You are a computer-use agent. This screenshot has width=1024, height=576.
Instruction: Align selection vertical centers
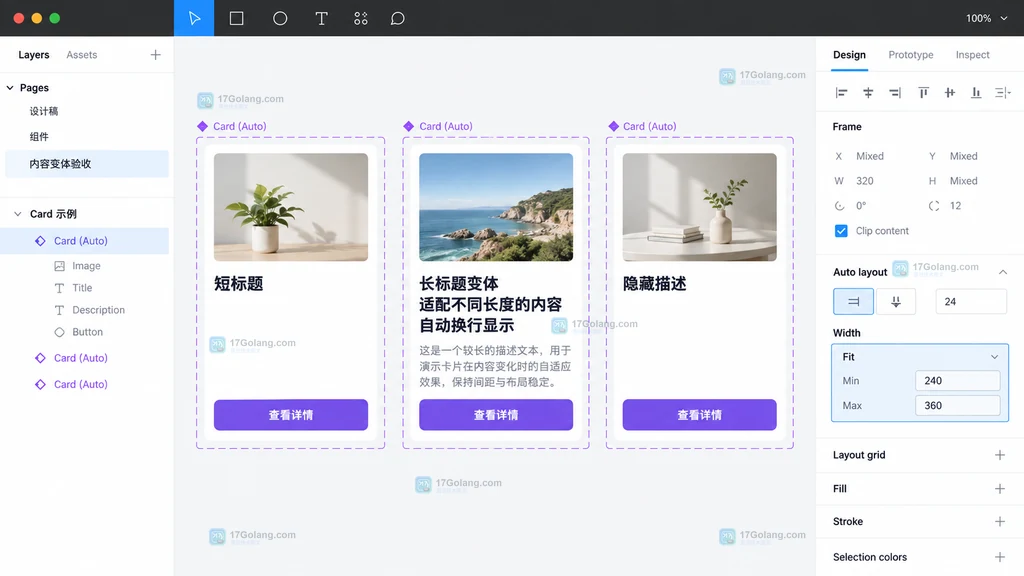pyautogui.click(x=950, y=93)
